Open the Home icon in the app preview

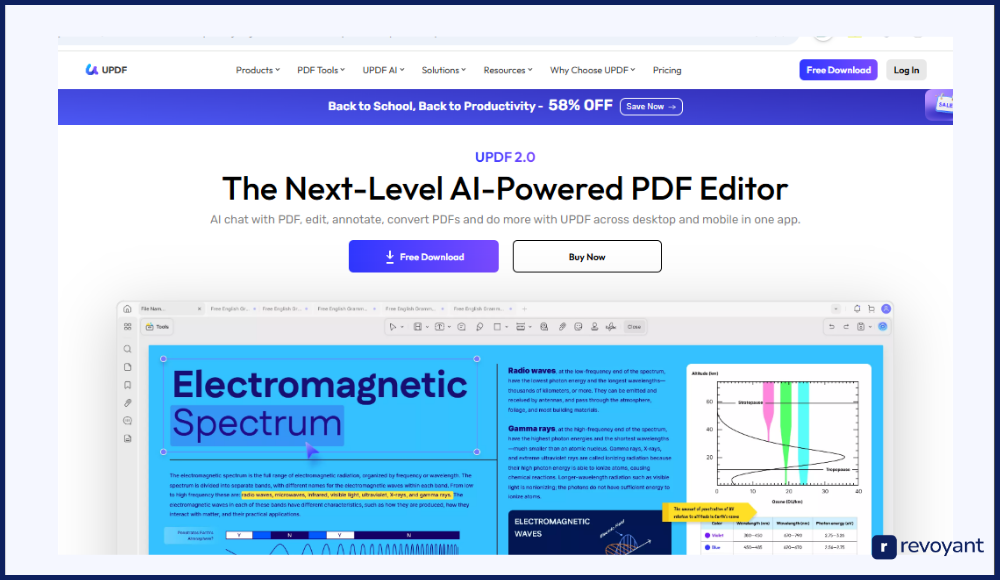tap(128, 309)
